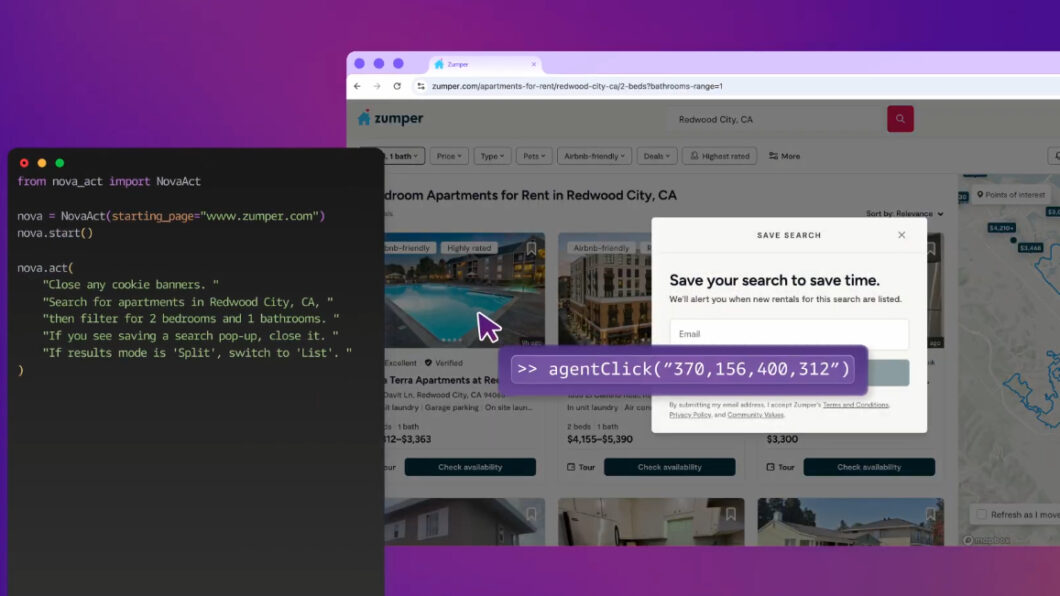Bookmark the Terra Apartments pool listing
Image resolution: width=1060 pixels, height=596 pixels.
(531, 248)
